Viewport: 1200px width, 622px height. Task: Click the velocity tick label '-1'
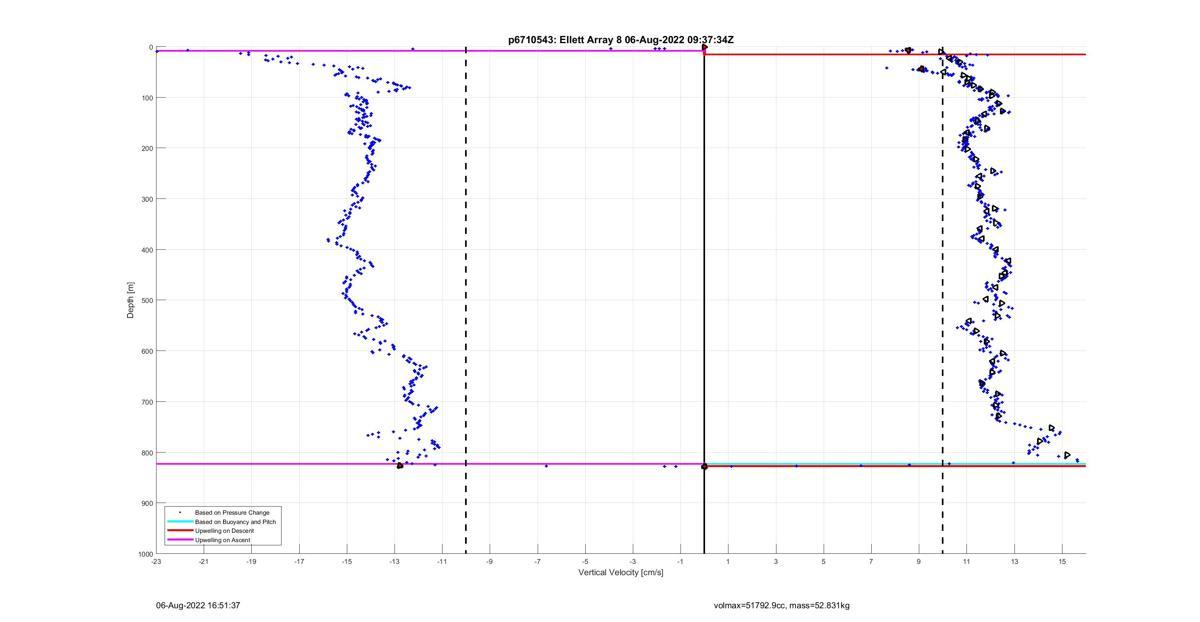681,562
